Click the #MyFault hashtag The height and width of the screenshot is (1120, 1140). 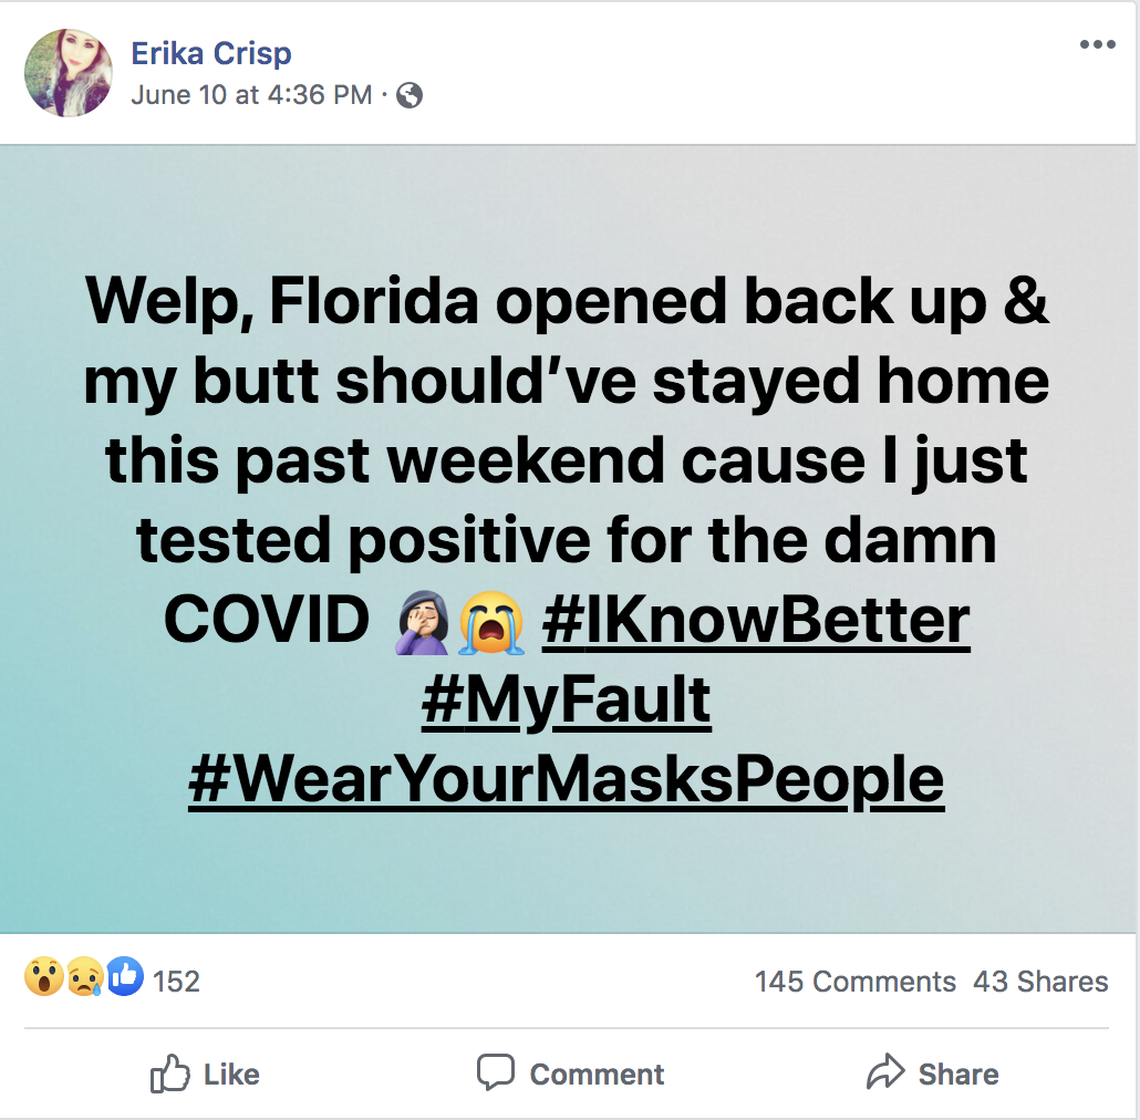(x=568, y=700)
